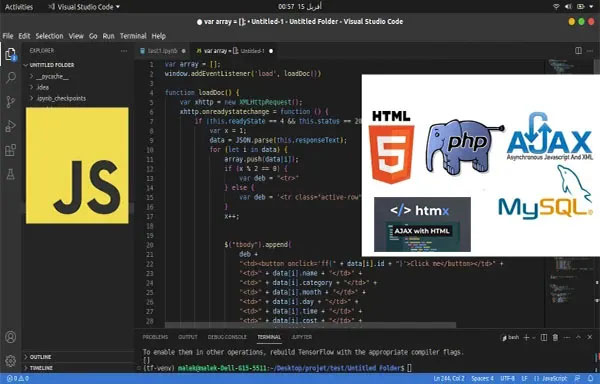Screen dimensions: 600x384
Task: Open the Explorer view in activity bar
Action: coord(11,55)
